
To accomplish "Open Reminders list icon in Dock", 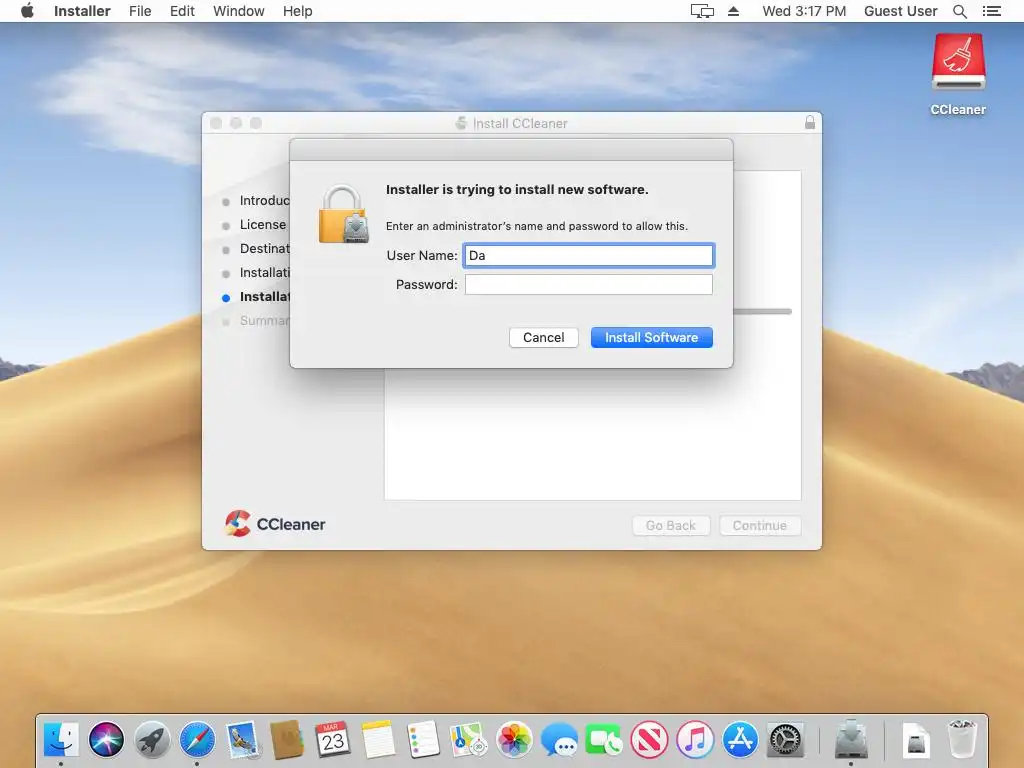I will click(x=423, y=740).
